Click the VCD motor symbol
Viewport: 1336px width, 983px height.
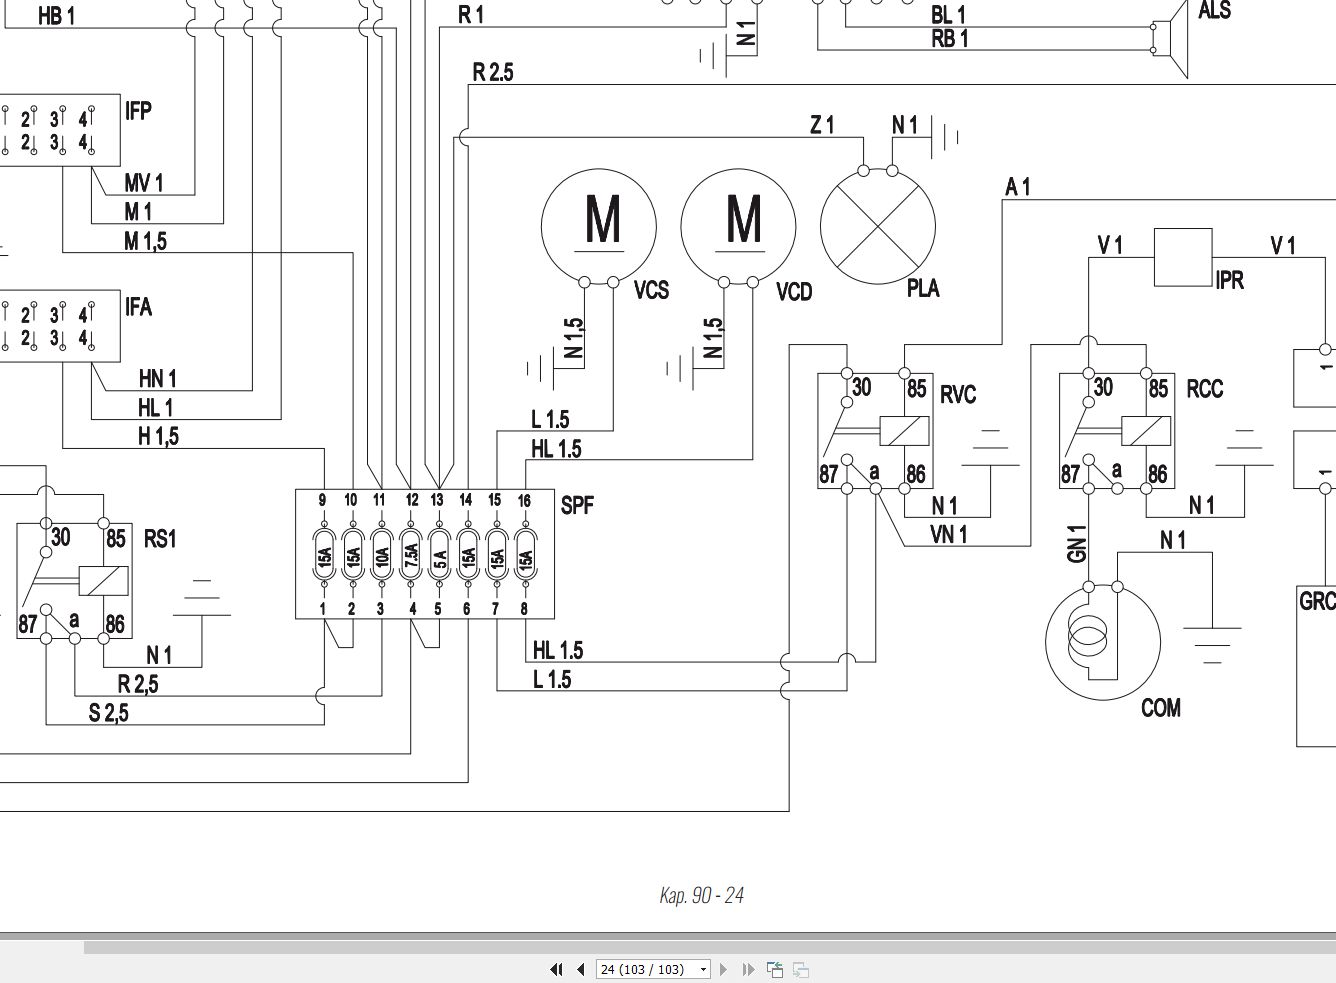coord(739,225)
